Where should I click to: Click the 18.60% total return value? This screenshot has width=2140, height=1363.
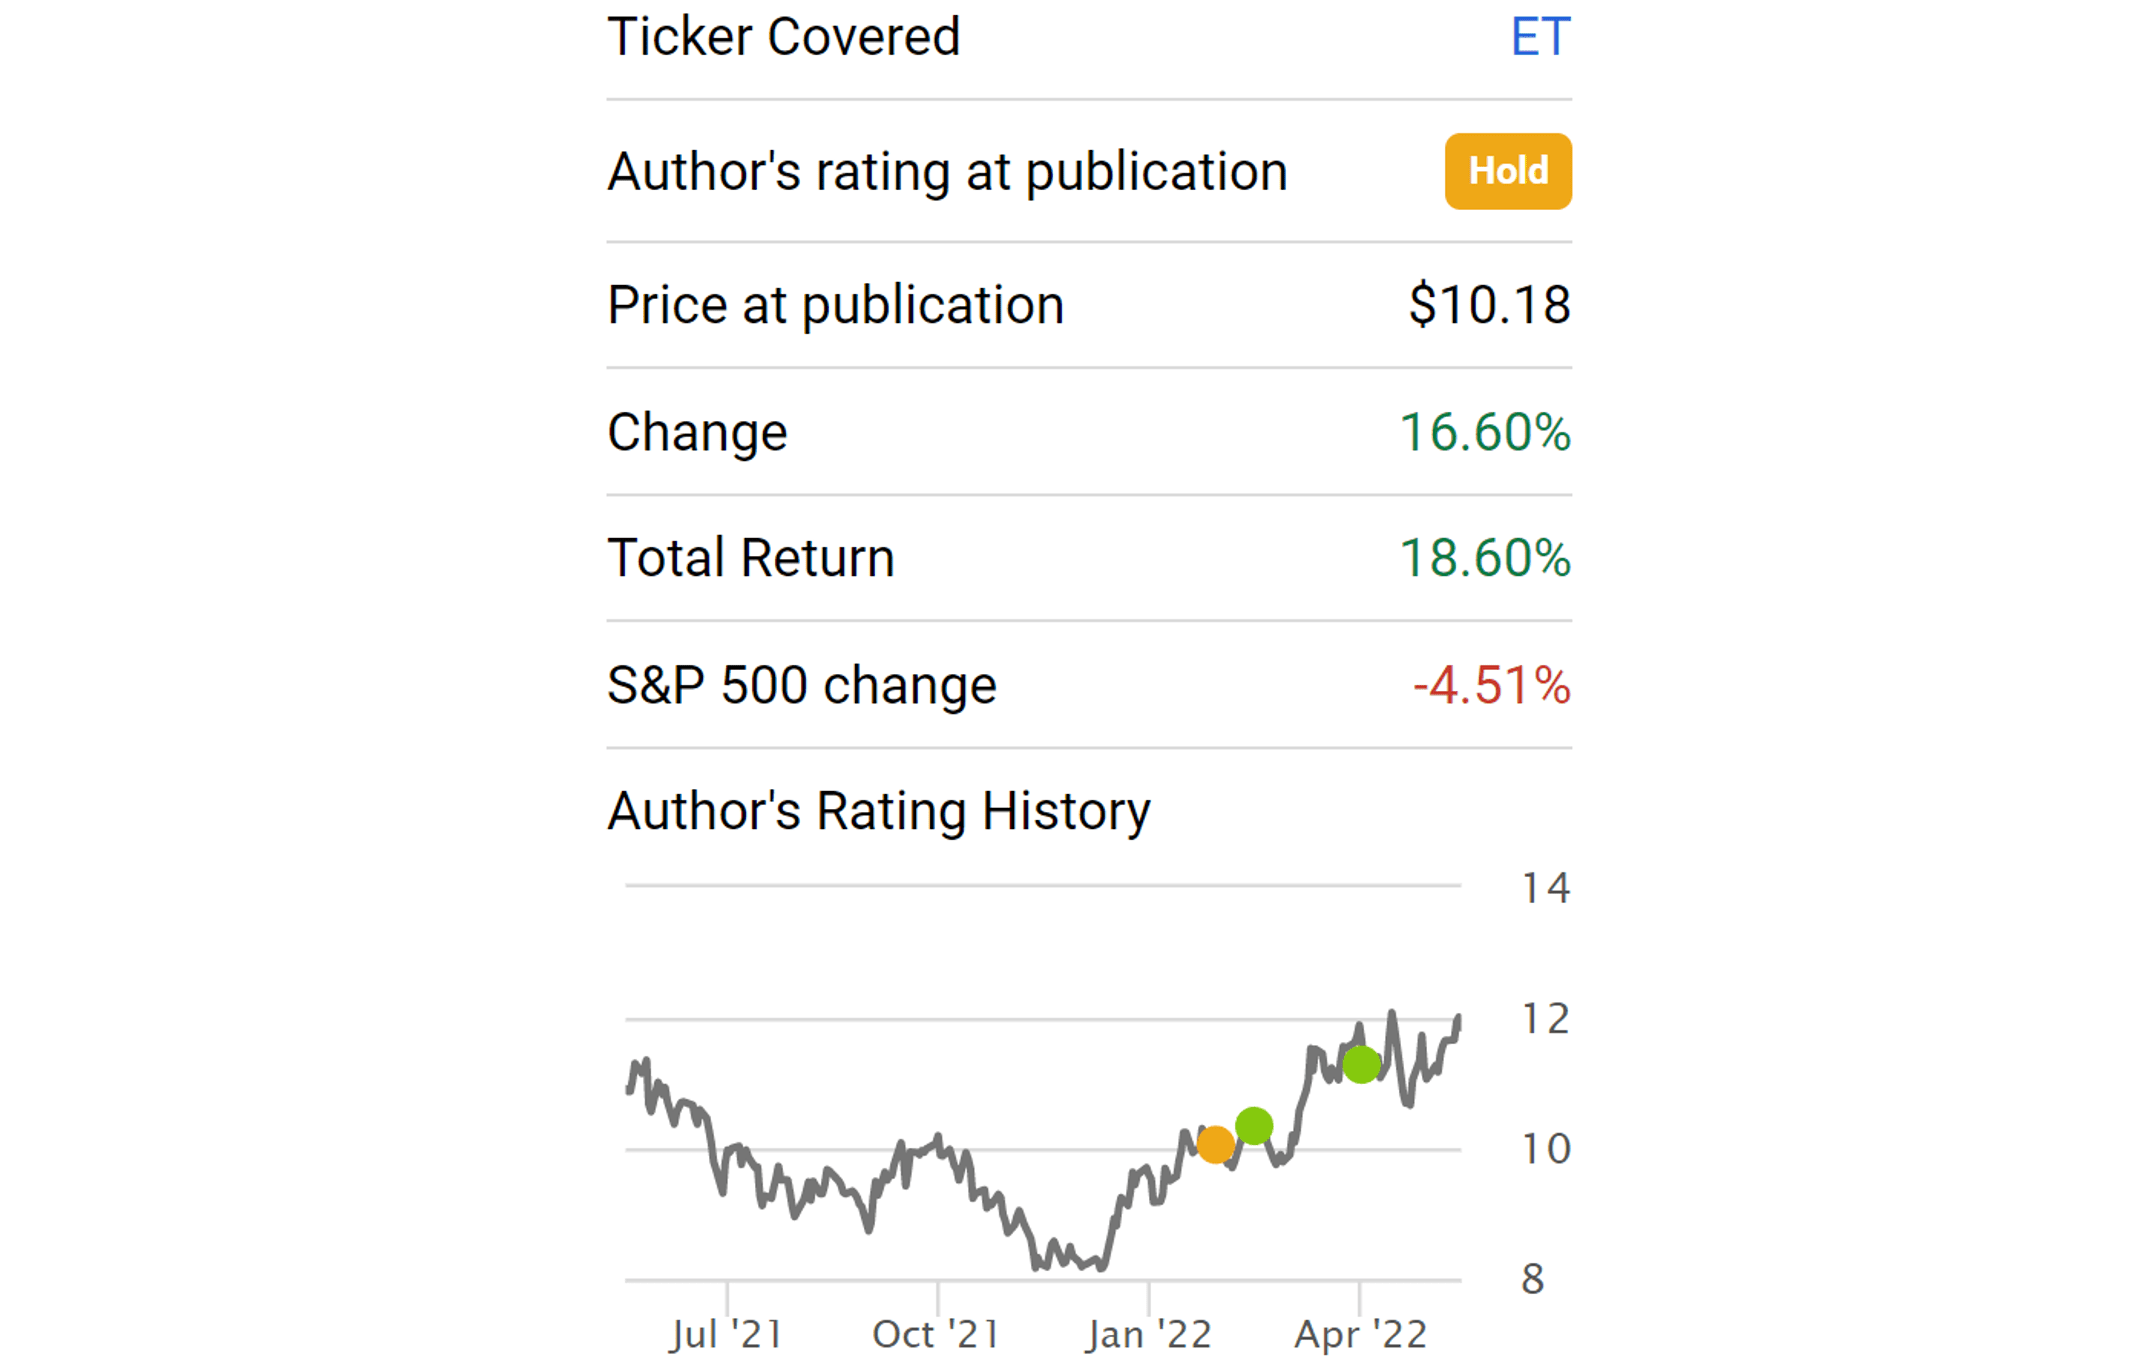[1484, 558]
